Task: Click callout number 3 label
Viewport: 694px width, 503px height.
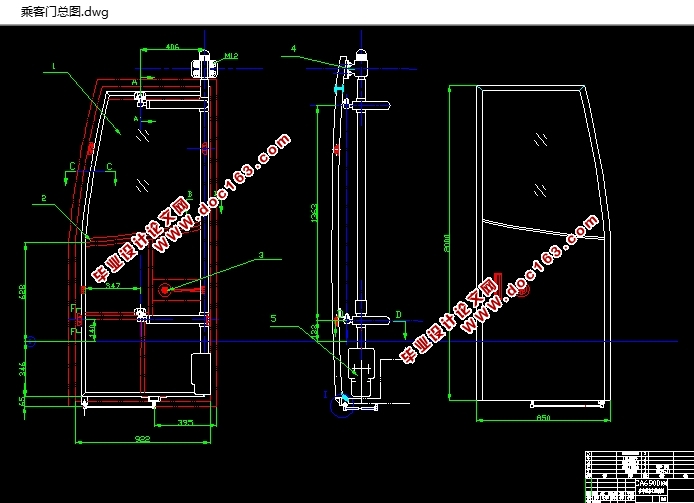Action: tap(261, 255)
